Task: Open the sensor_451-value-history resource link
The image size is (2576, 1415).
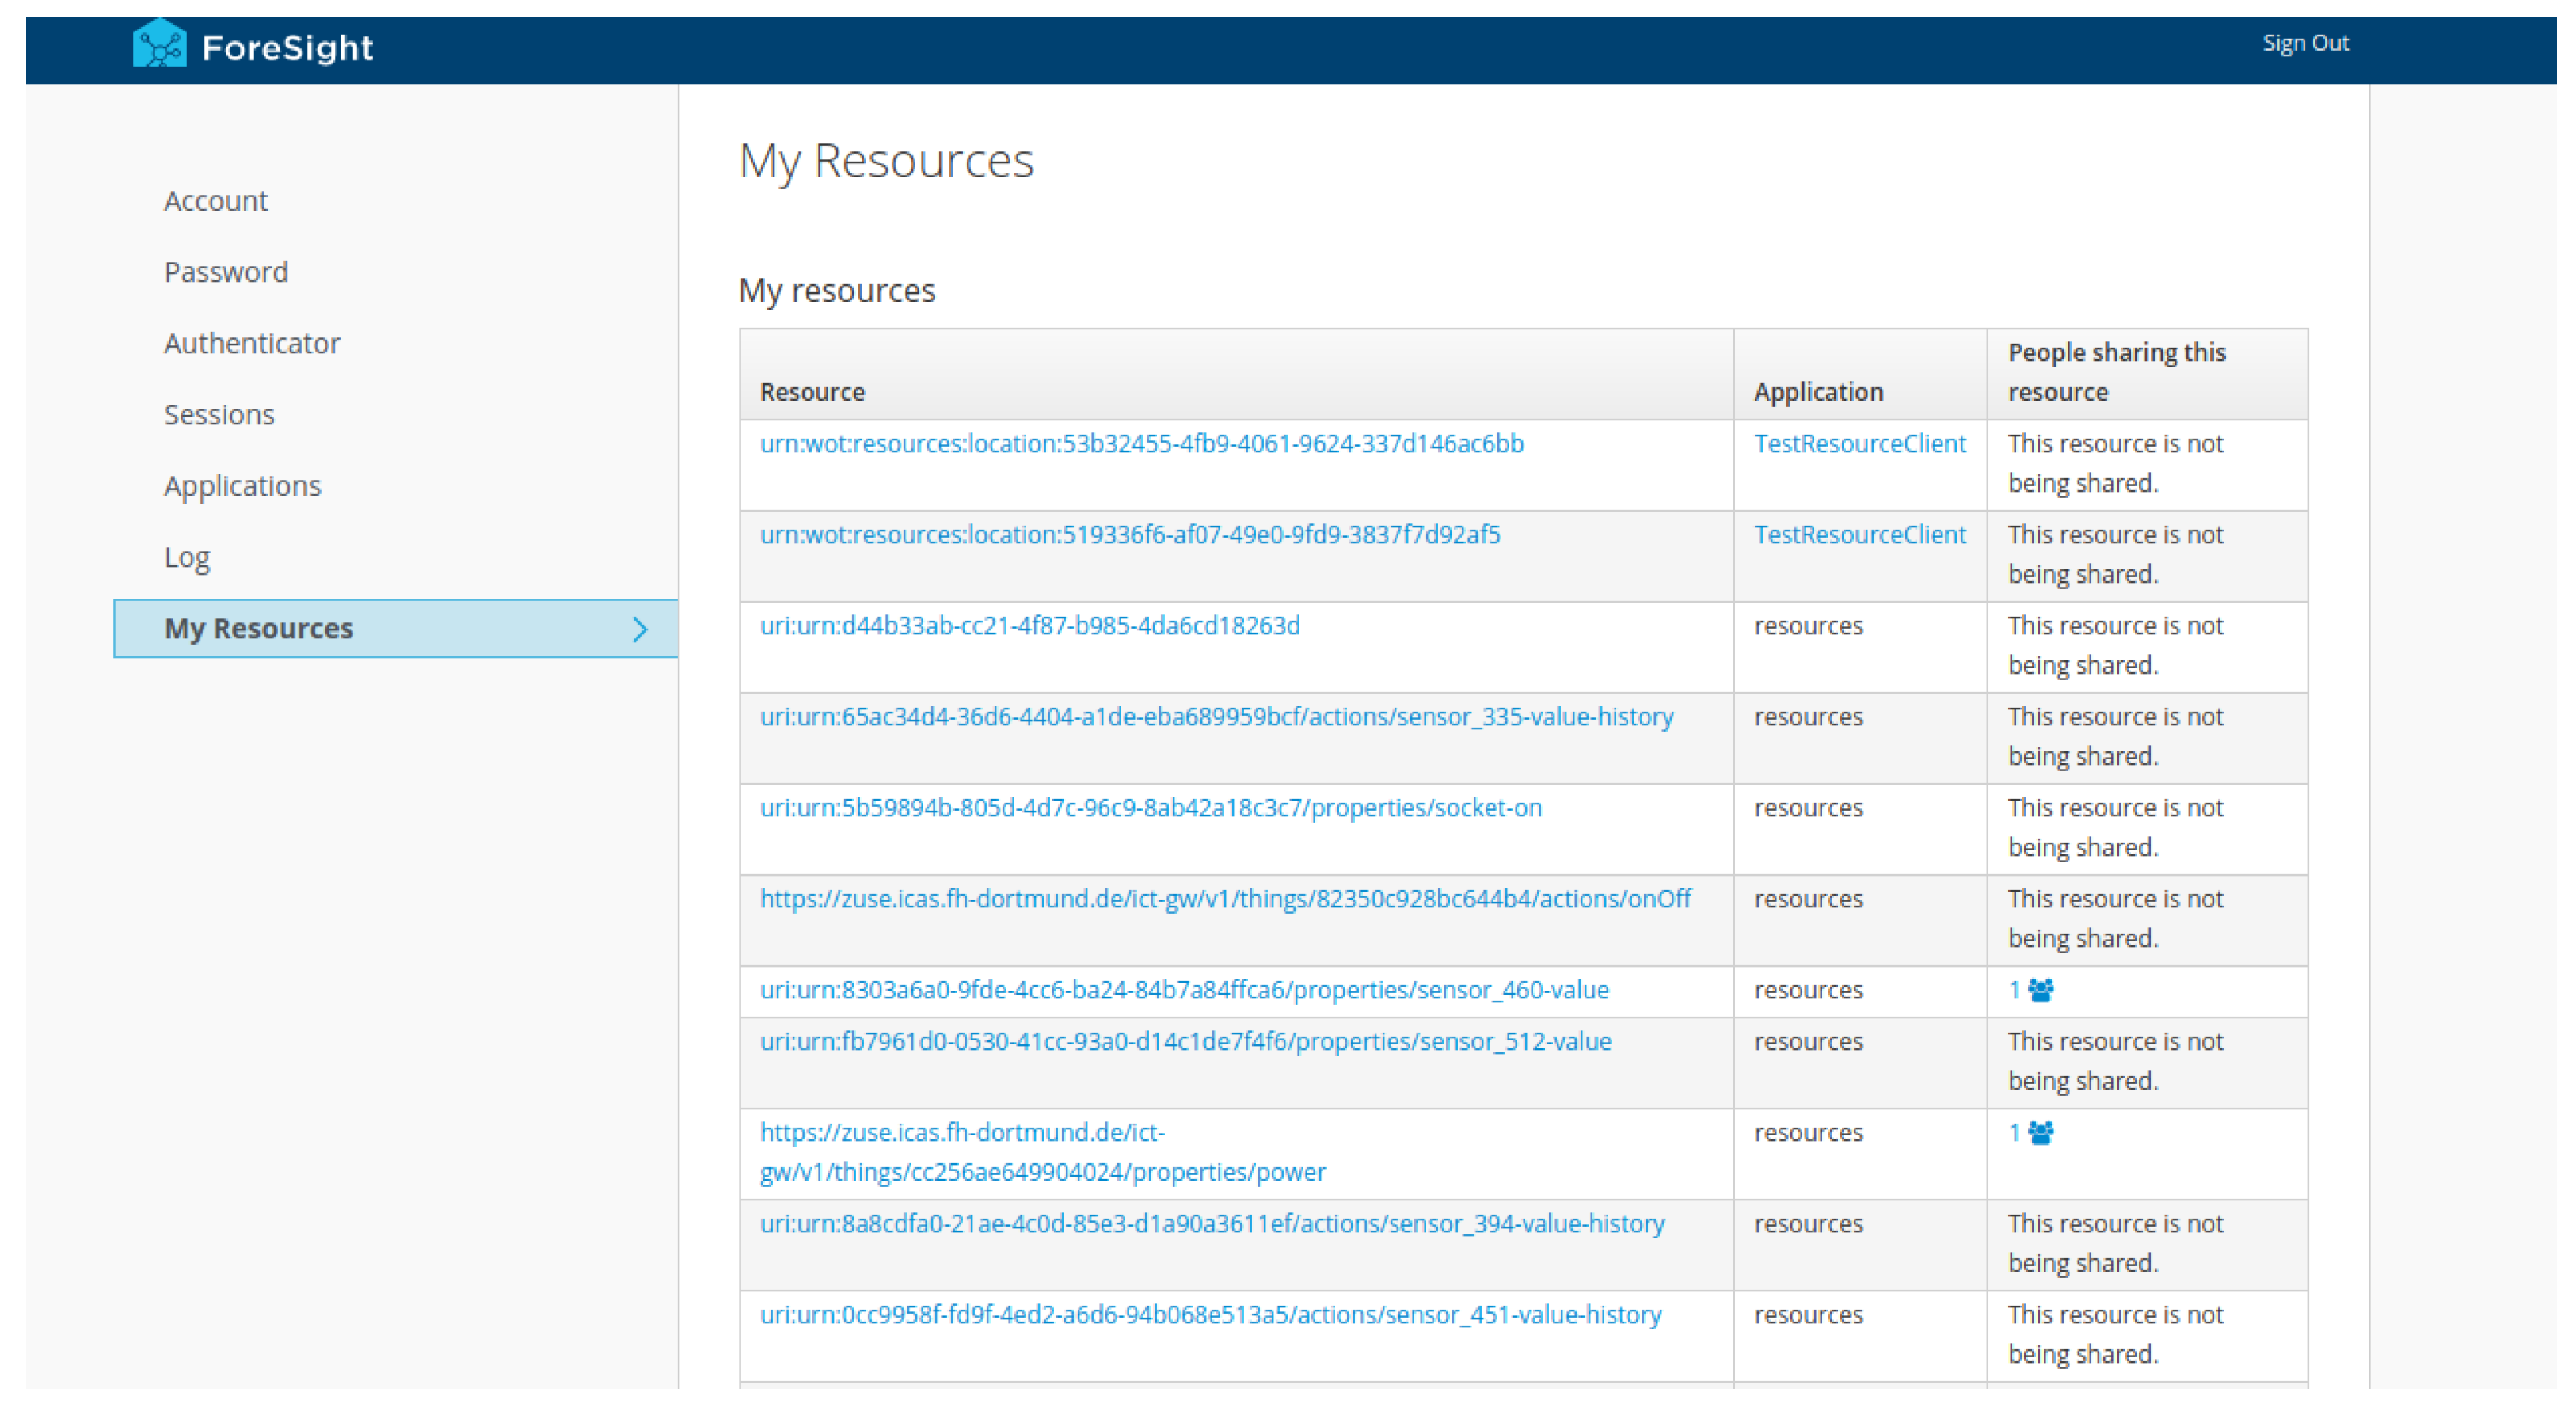Action: pos(1210,1315)
